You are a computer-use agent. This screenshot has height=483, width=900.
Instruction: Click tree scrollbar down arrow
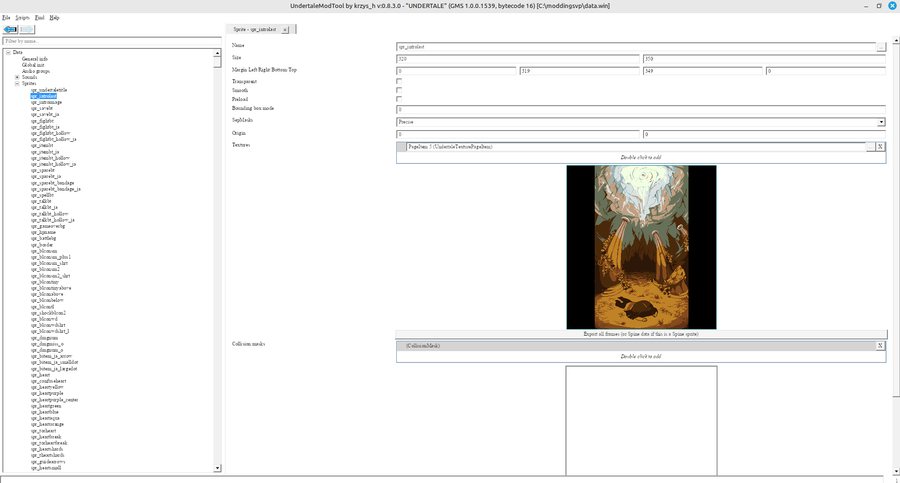click(x=217, y=468)
